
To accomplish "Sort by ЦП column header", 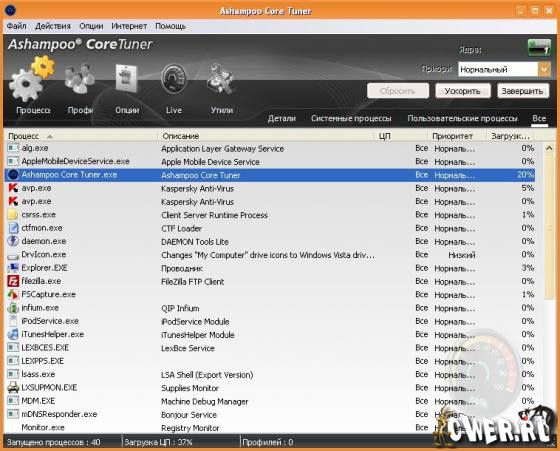I will coord(401,136).
